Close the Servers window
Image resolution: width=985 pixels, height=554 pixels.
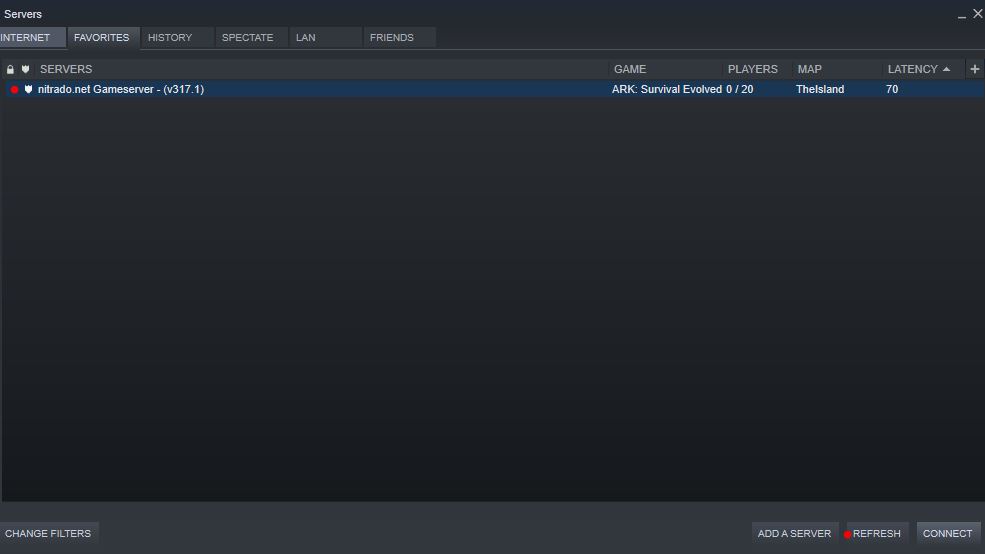pyautogui.click(x=977, y=14)
